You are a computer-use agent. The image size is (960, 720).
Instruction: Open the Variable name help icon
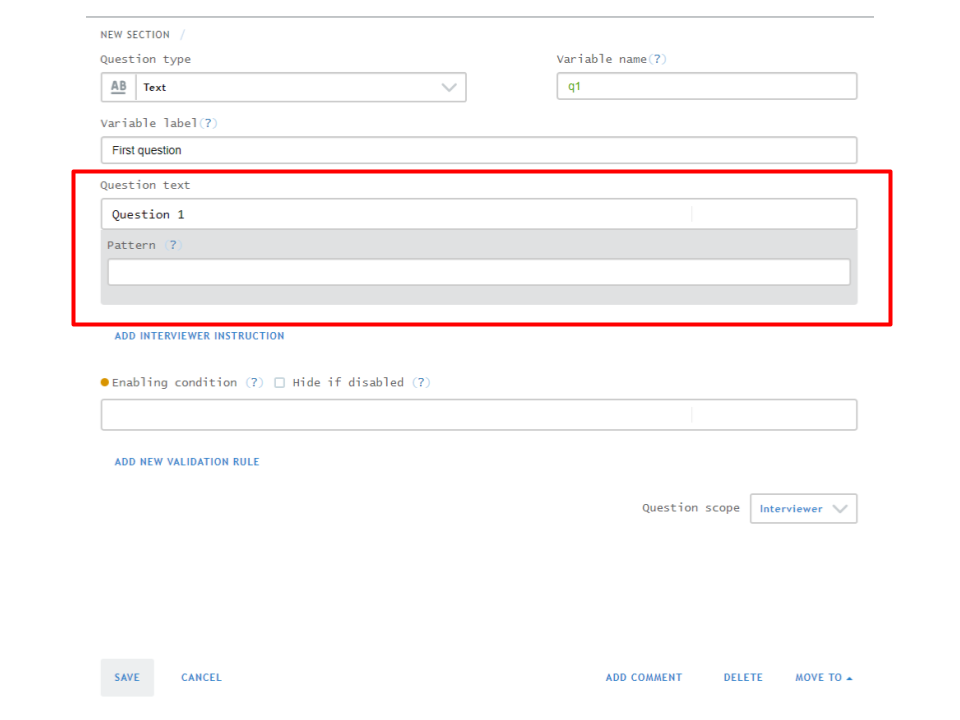tap(658, 59)
